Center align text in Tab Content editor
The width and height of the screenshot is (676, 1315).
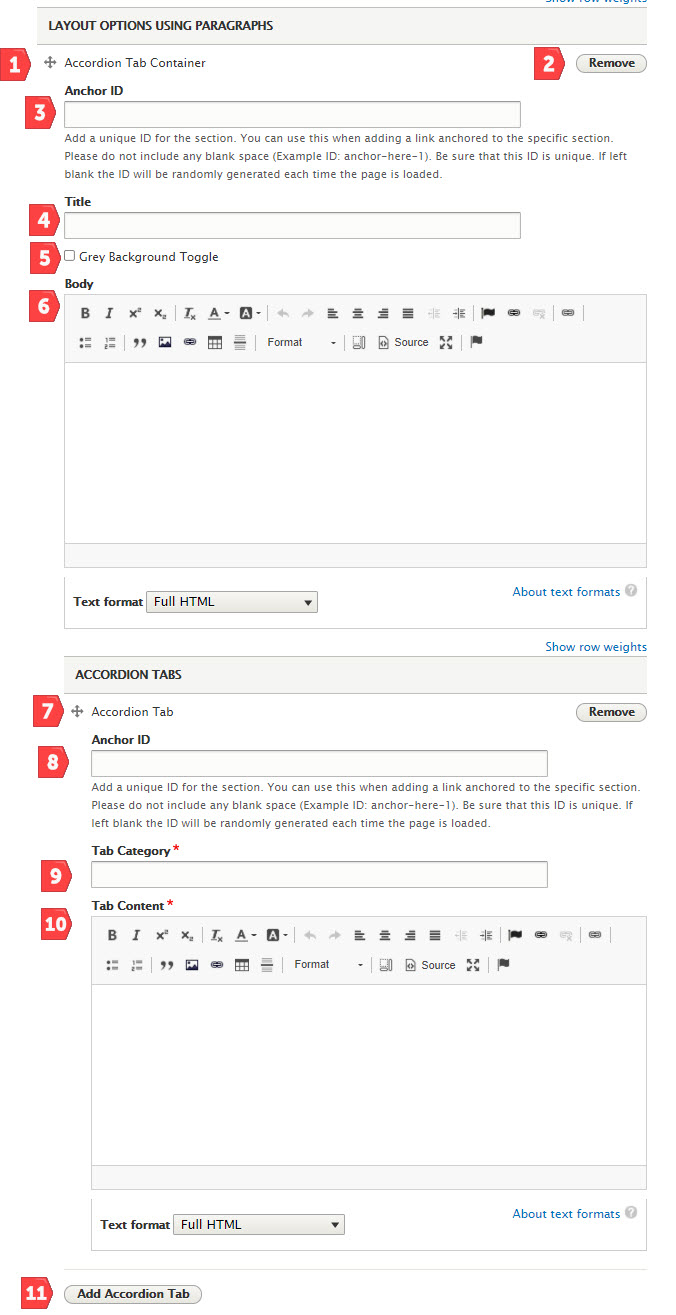click(385, 936)
